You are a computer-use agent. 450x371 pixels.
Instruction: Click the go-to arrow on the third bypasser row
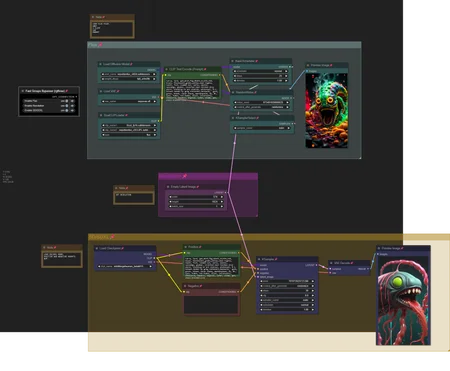click(x=73, y=110)
